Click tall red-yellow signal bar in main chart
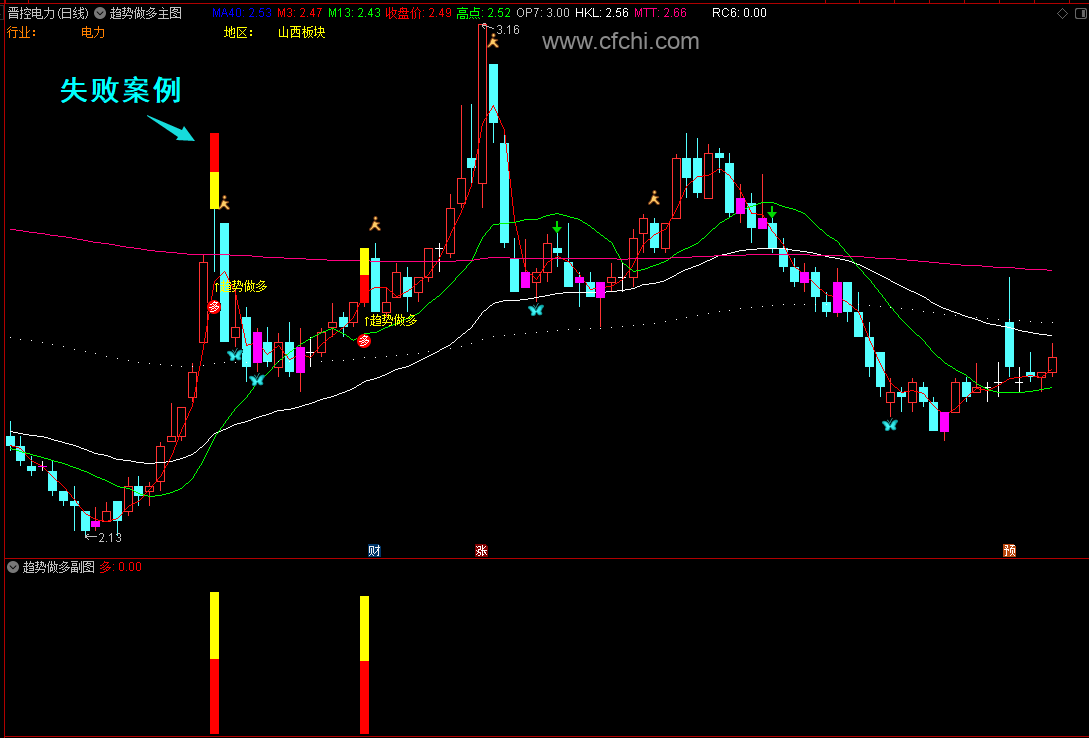1089x738 pixels. 215,171
